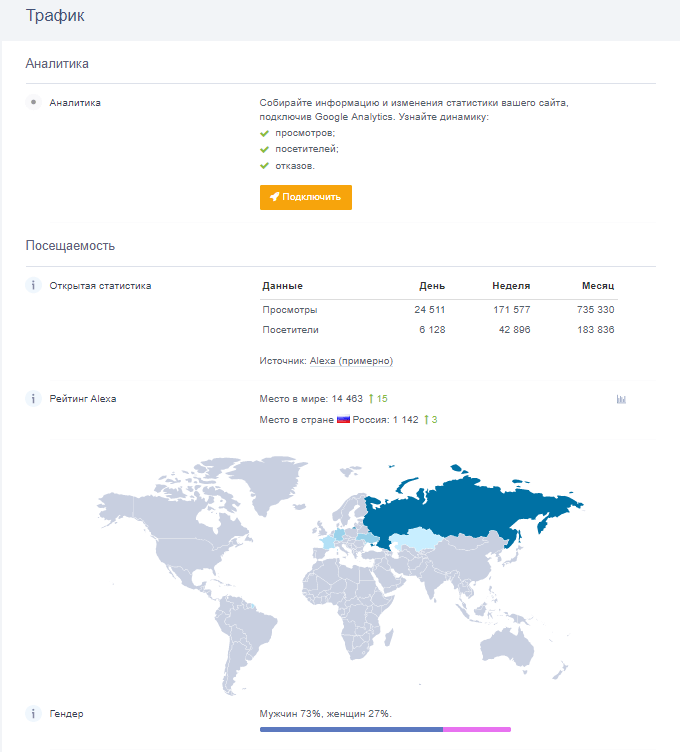
Task: Click green up arrow beside world rank
Action: click(x=371, y=399)
